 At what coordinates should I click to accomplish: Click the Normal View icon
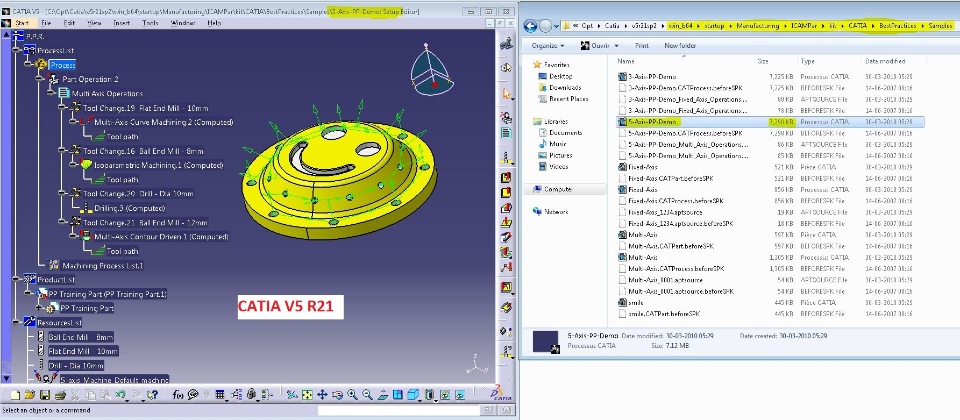[382, 395]
